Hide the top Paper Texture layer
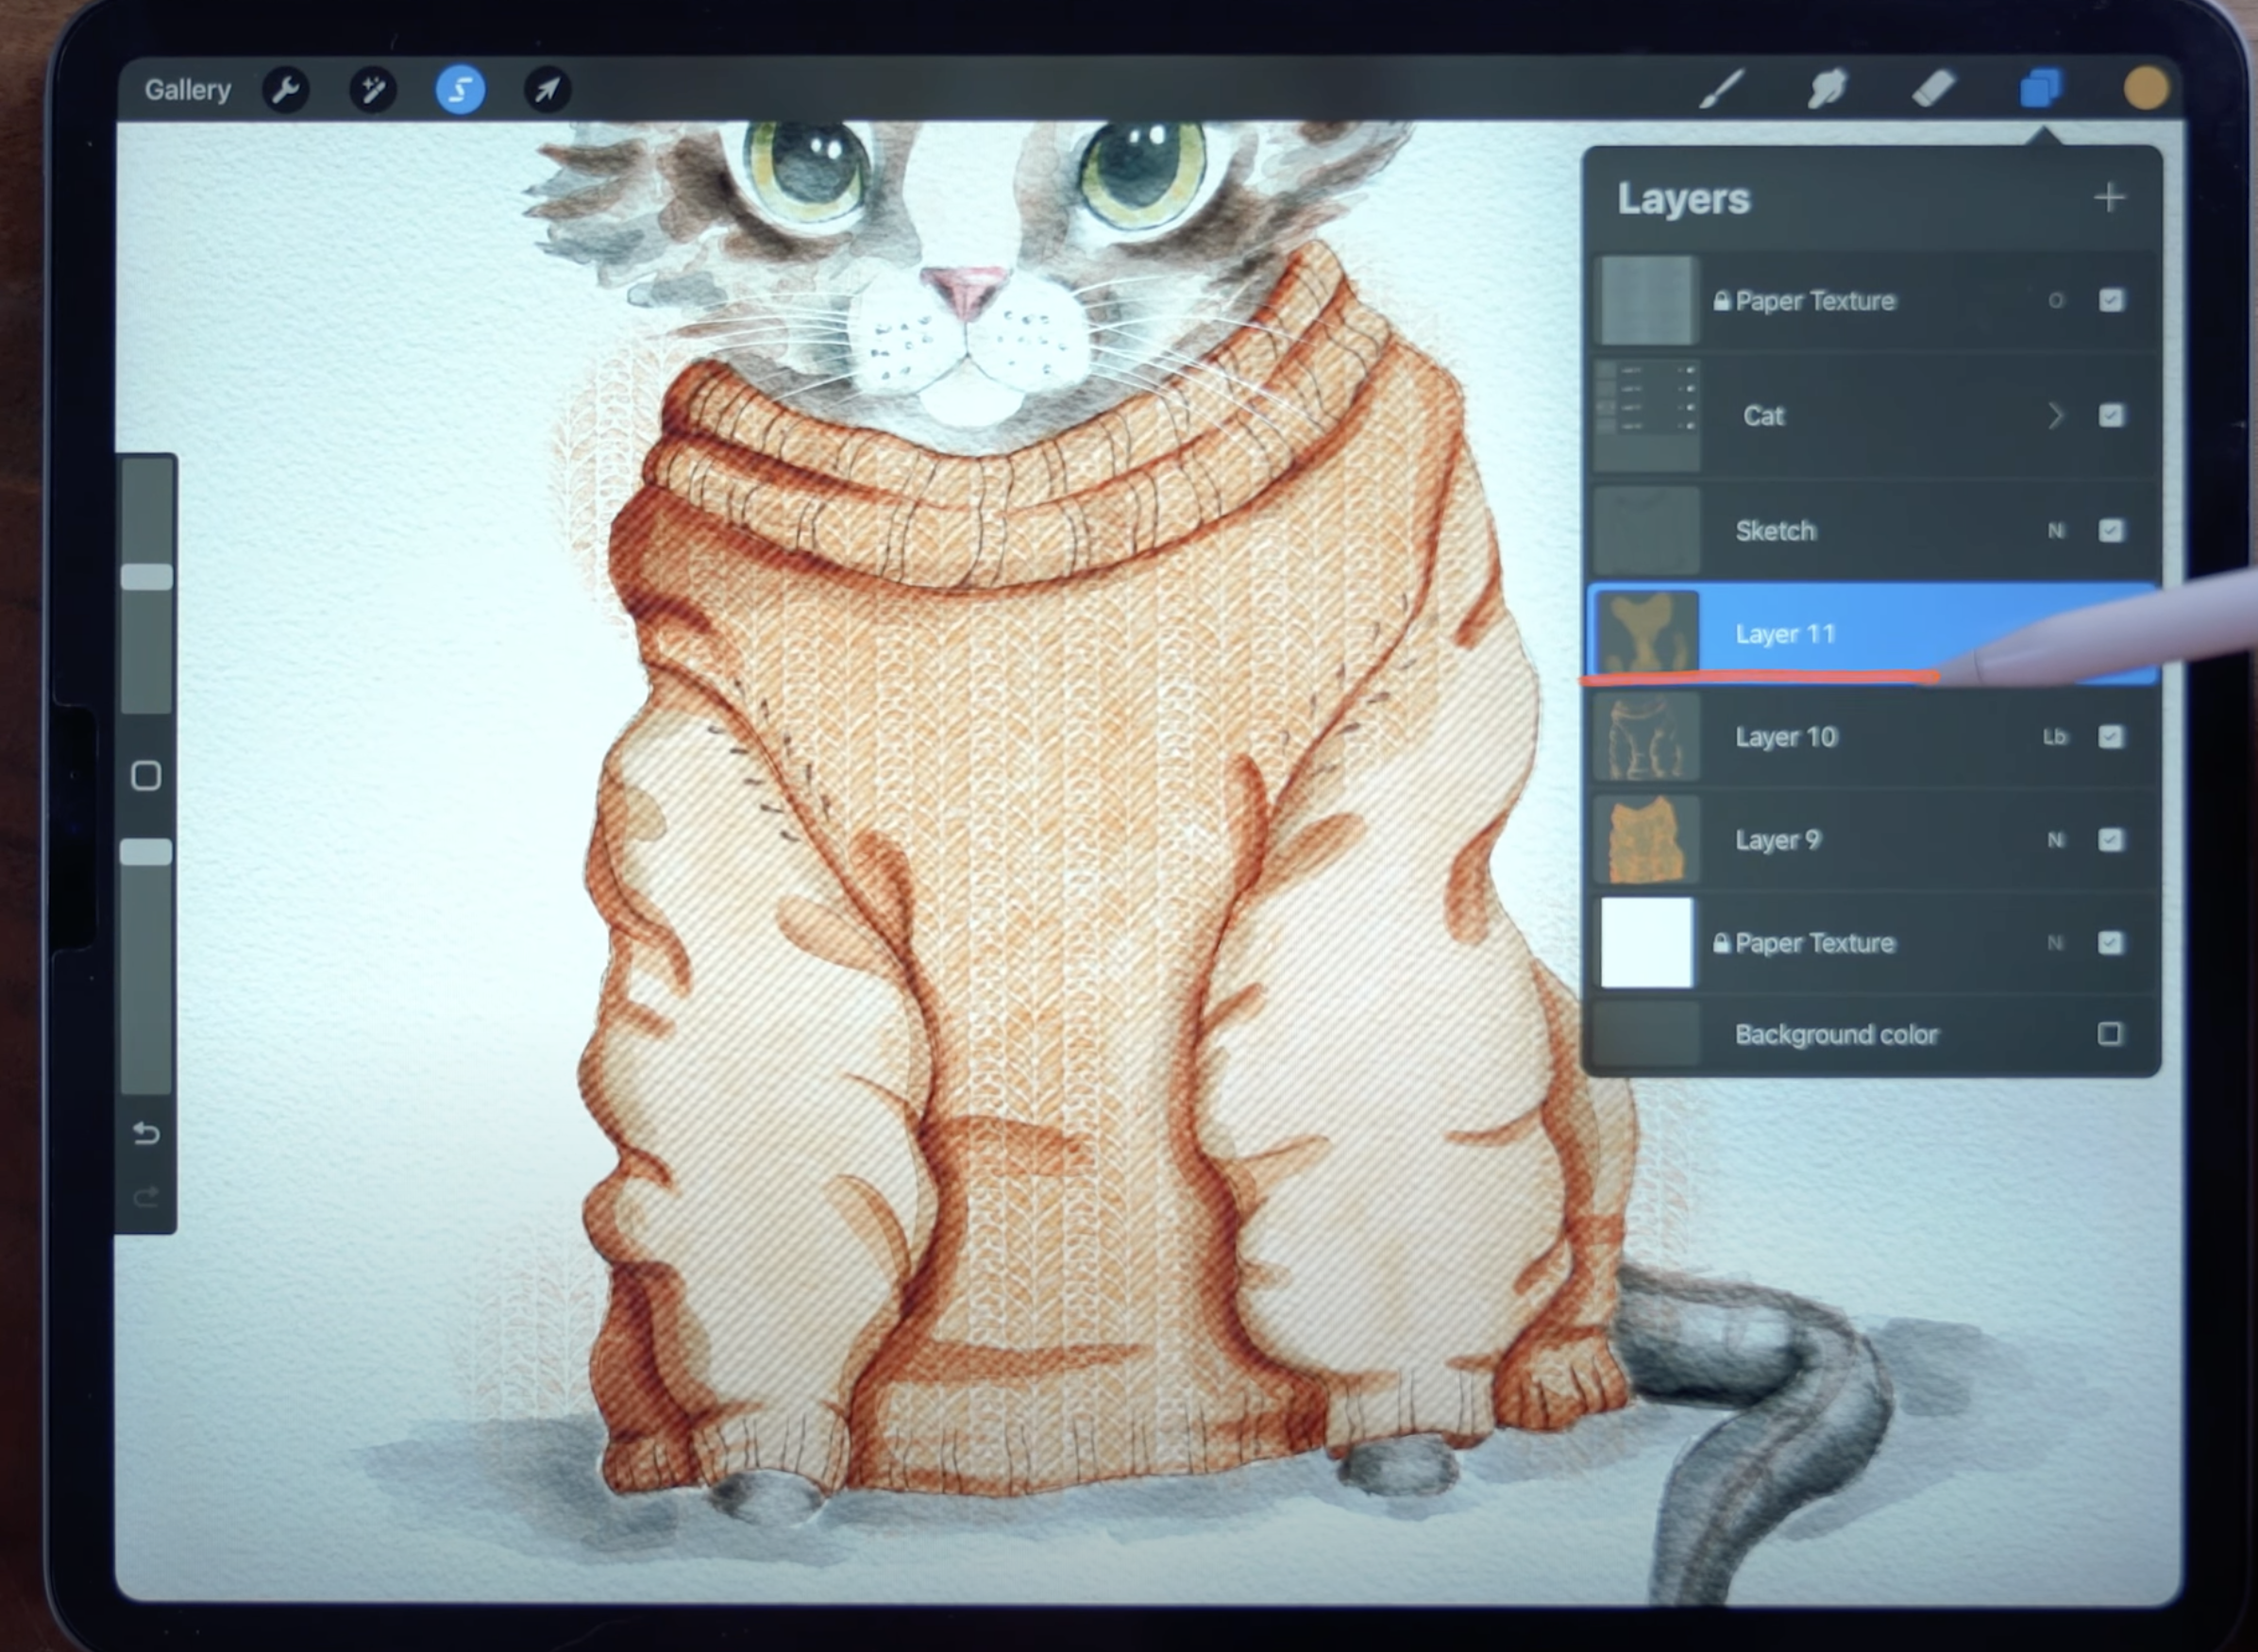This screenshot has width=2258, height=1652. (x=2110, y=300)
